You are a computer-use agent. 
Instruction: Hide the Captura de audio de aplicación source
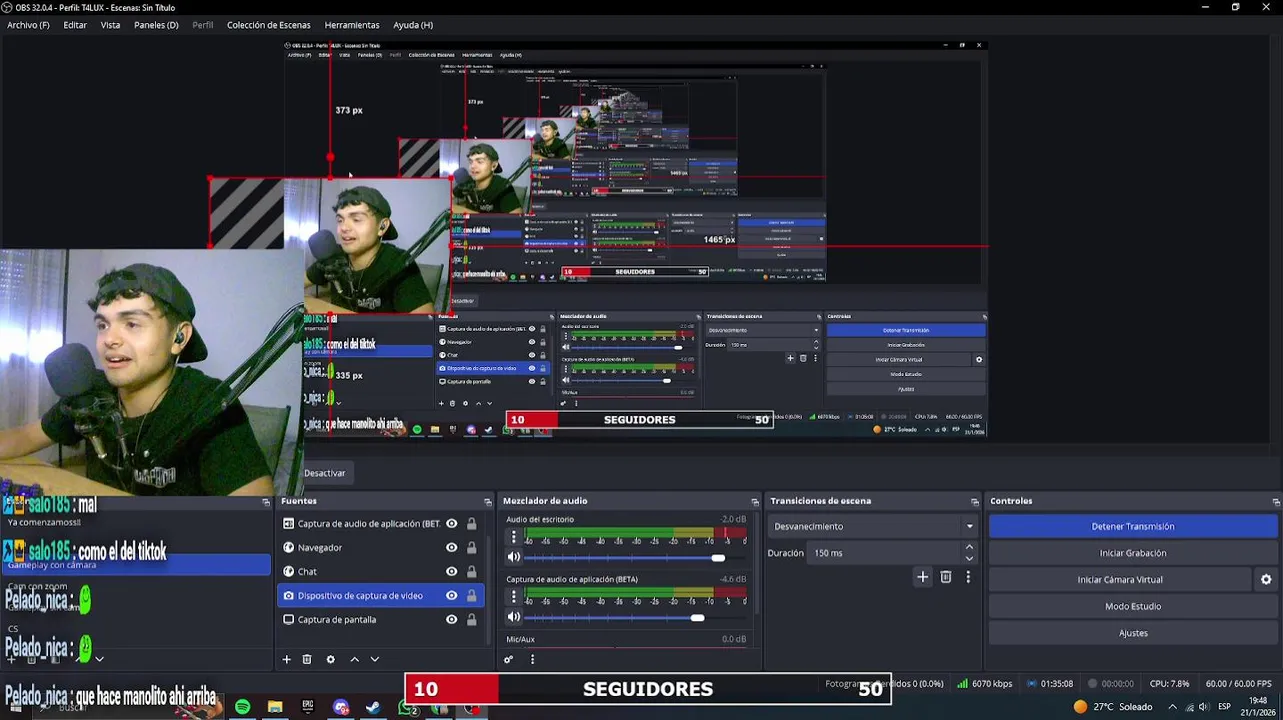[x=451, y=523]
